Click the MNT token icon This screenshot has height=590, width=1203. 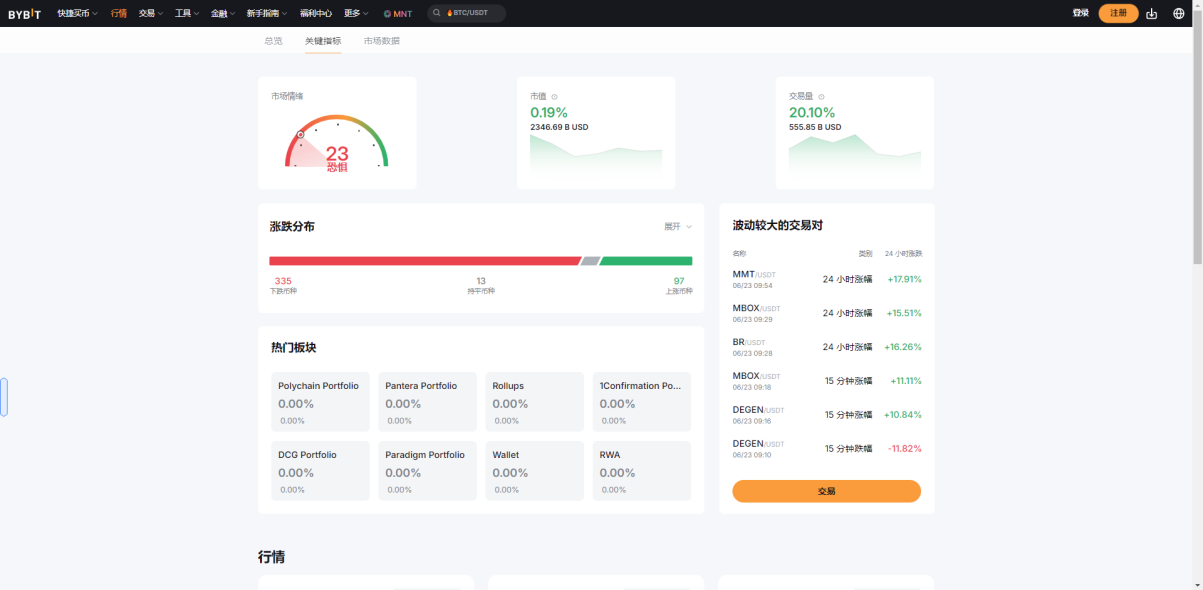tap(387, 14)
